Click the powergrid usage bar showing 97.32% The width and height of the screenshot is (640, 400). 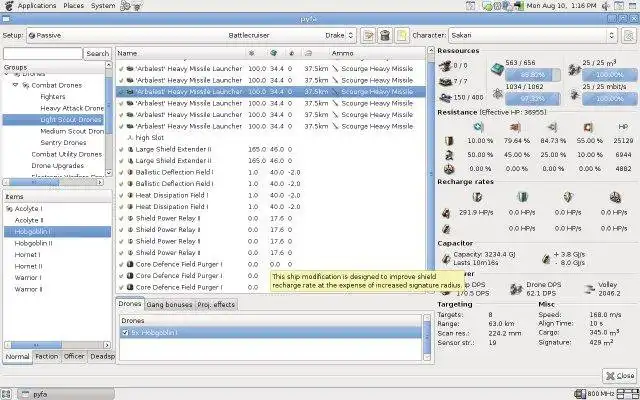(x=533, y=99)
